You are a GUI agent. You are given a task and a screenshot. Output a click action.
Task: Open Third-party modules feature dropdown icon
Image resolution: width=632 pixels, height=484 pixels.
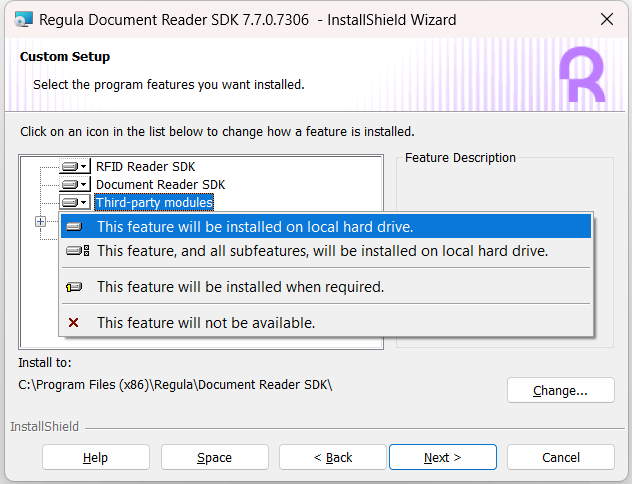[75, 202]
